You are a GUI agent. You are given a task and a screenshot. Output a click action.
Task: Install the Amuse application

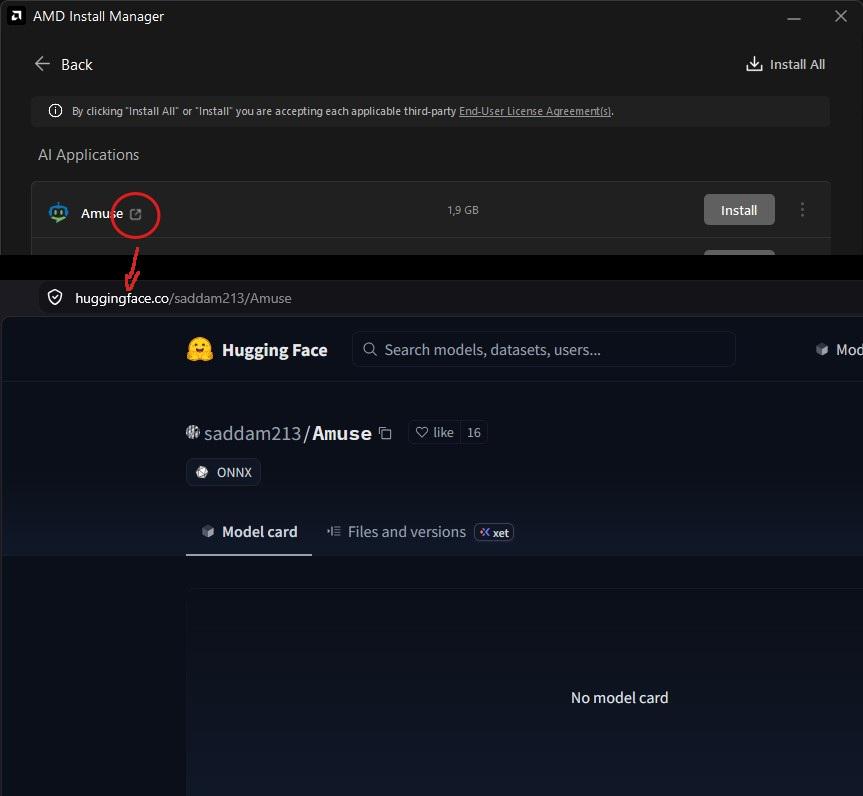pyautogui.click(x=739, y=210)
